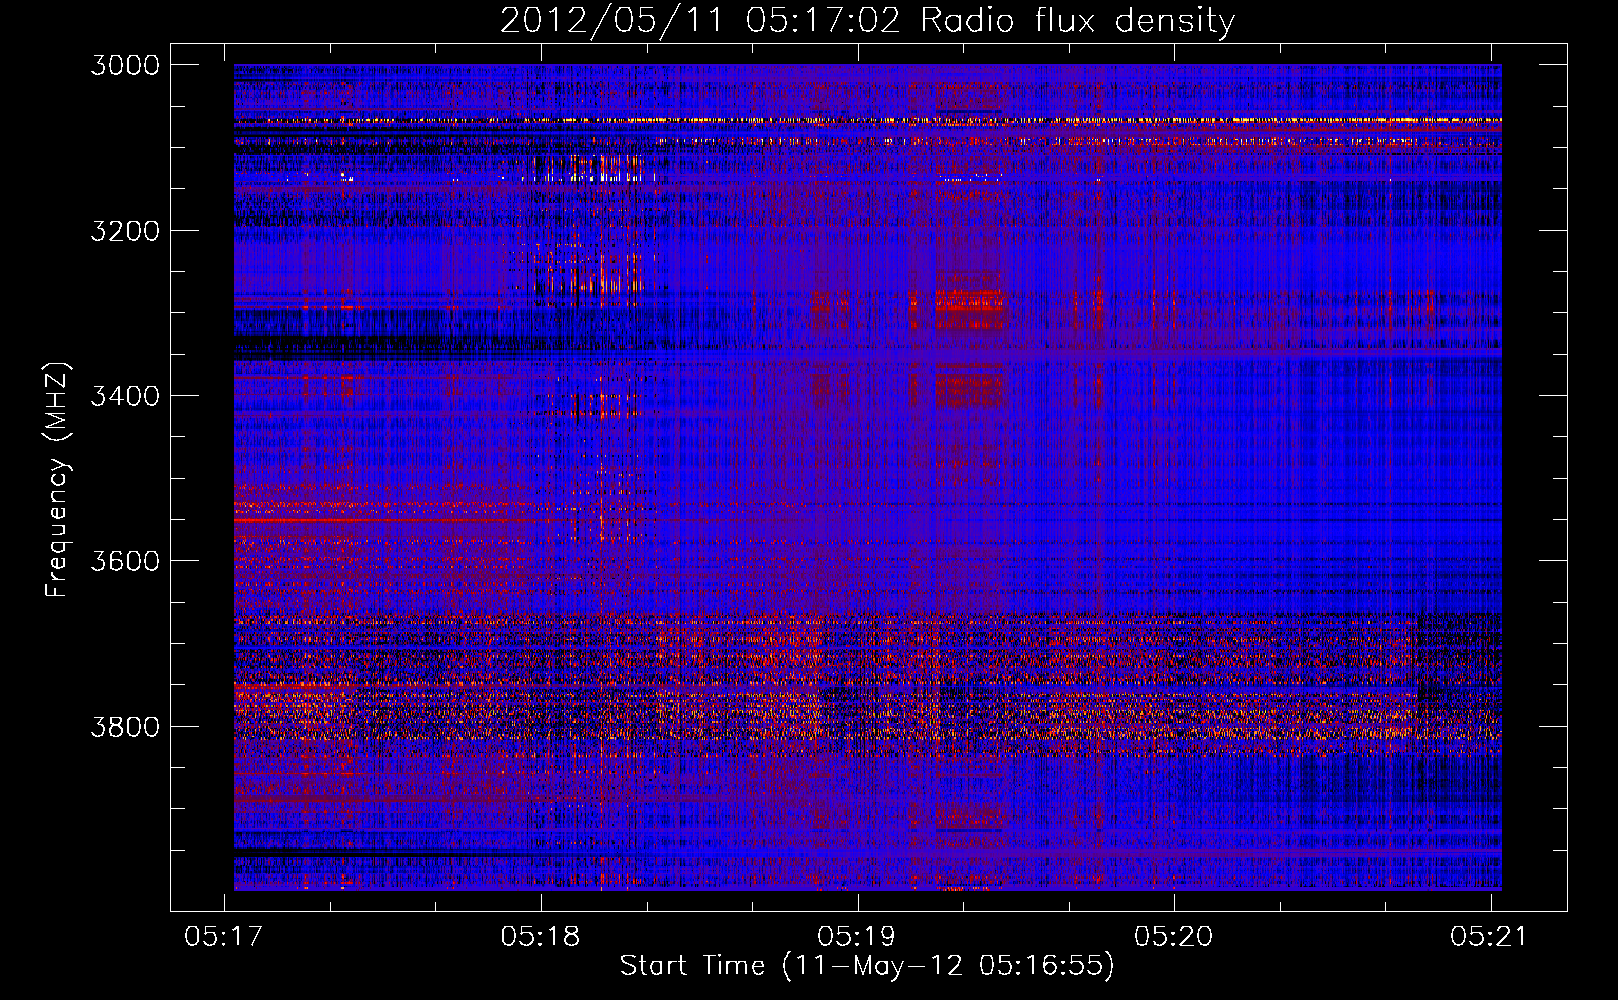Click the 3400 frequency tick label
The image size is (1618, 1000).
[x=125, y=396]
